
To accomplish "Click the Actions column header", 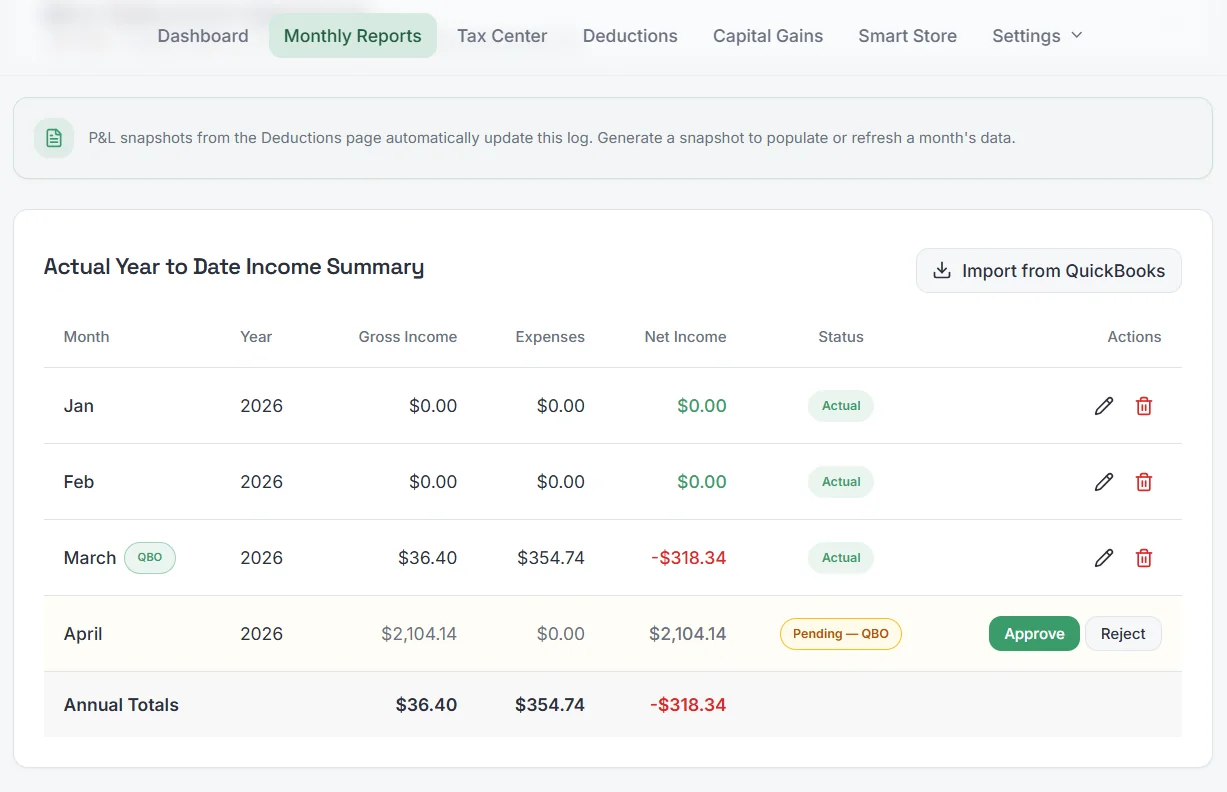I will point(1134,337).
